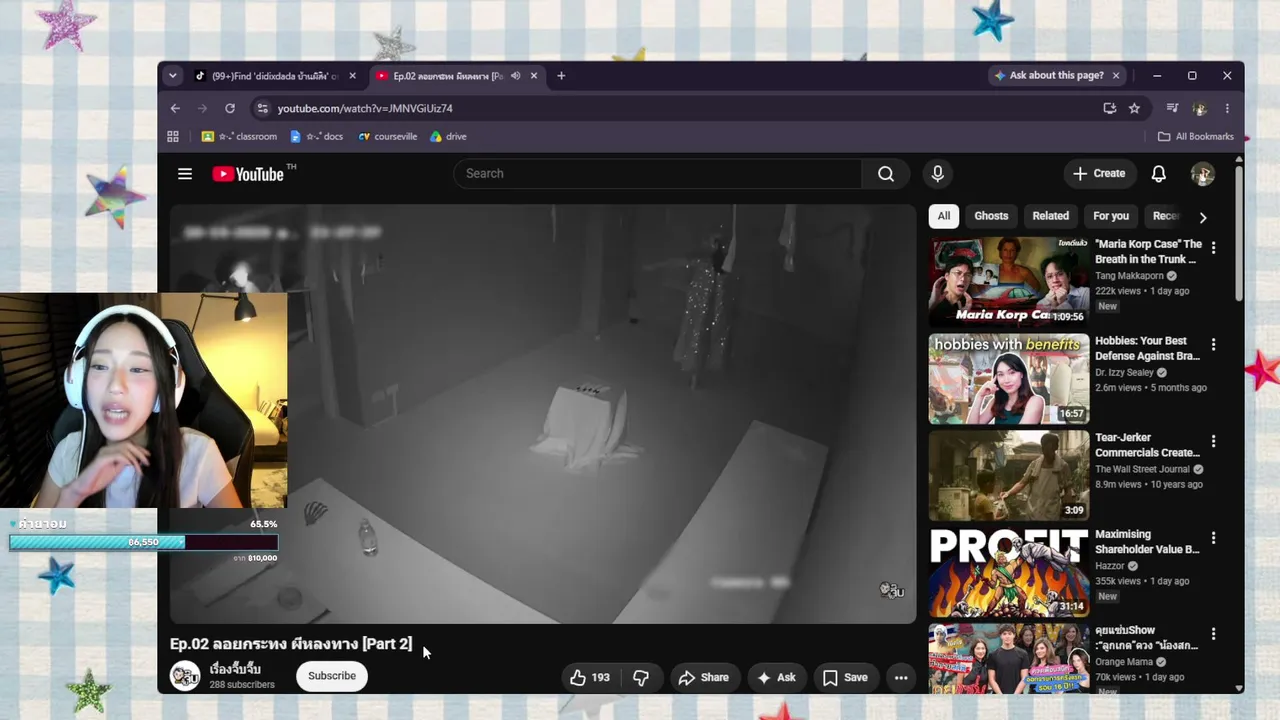The width and height of the screenshot is (1280, 720).
Task: Mute the tab playing audio
Action: coord(516,76)
